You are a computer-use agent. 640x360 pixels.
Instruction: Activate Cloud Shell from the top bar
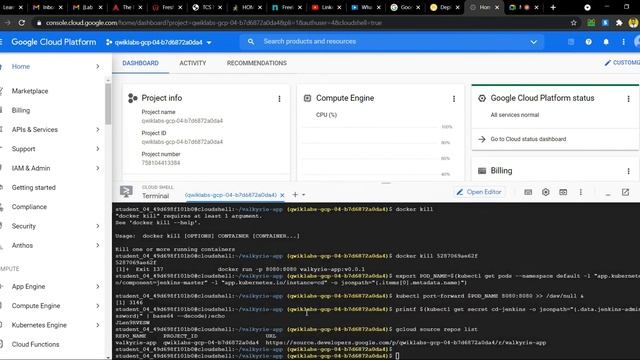pyautogui.click(x=571, y=42)
